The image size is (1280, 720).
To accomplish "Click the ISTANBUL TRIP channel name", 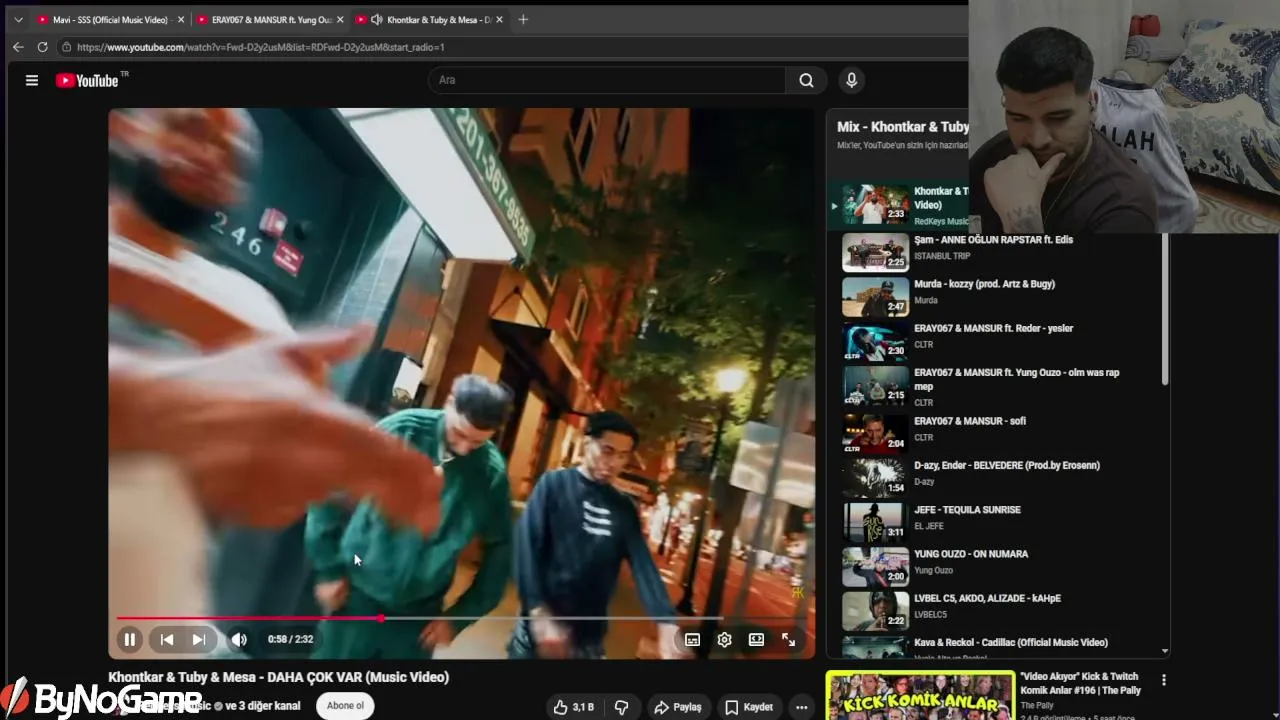I will 942,256.
